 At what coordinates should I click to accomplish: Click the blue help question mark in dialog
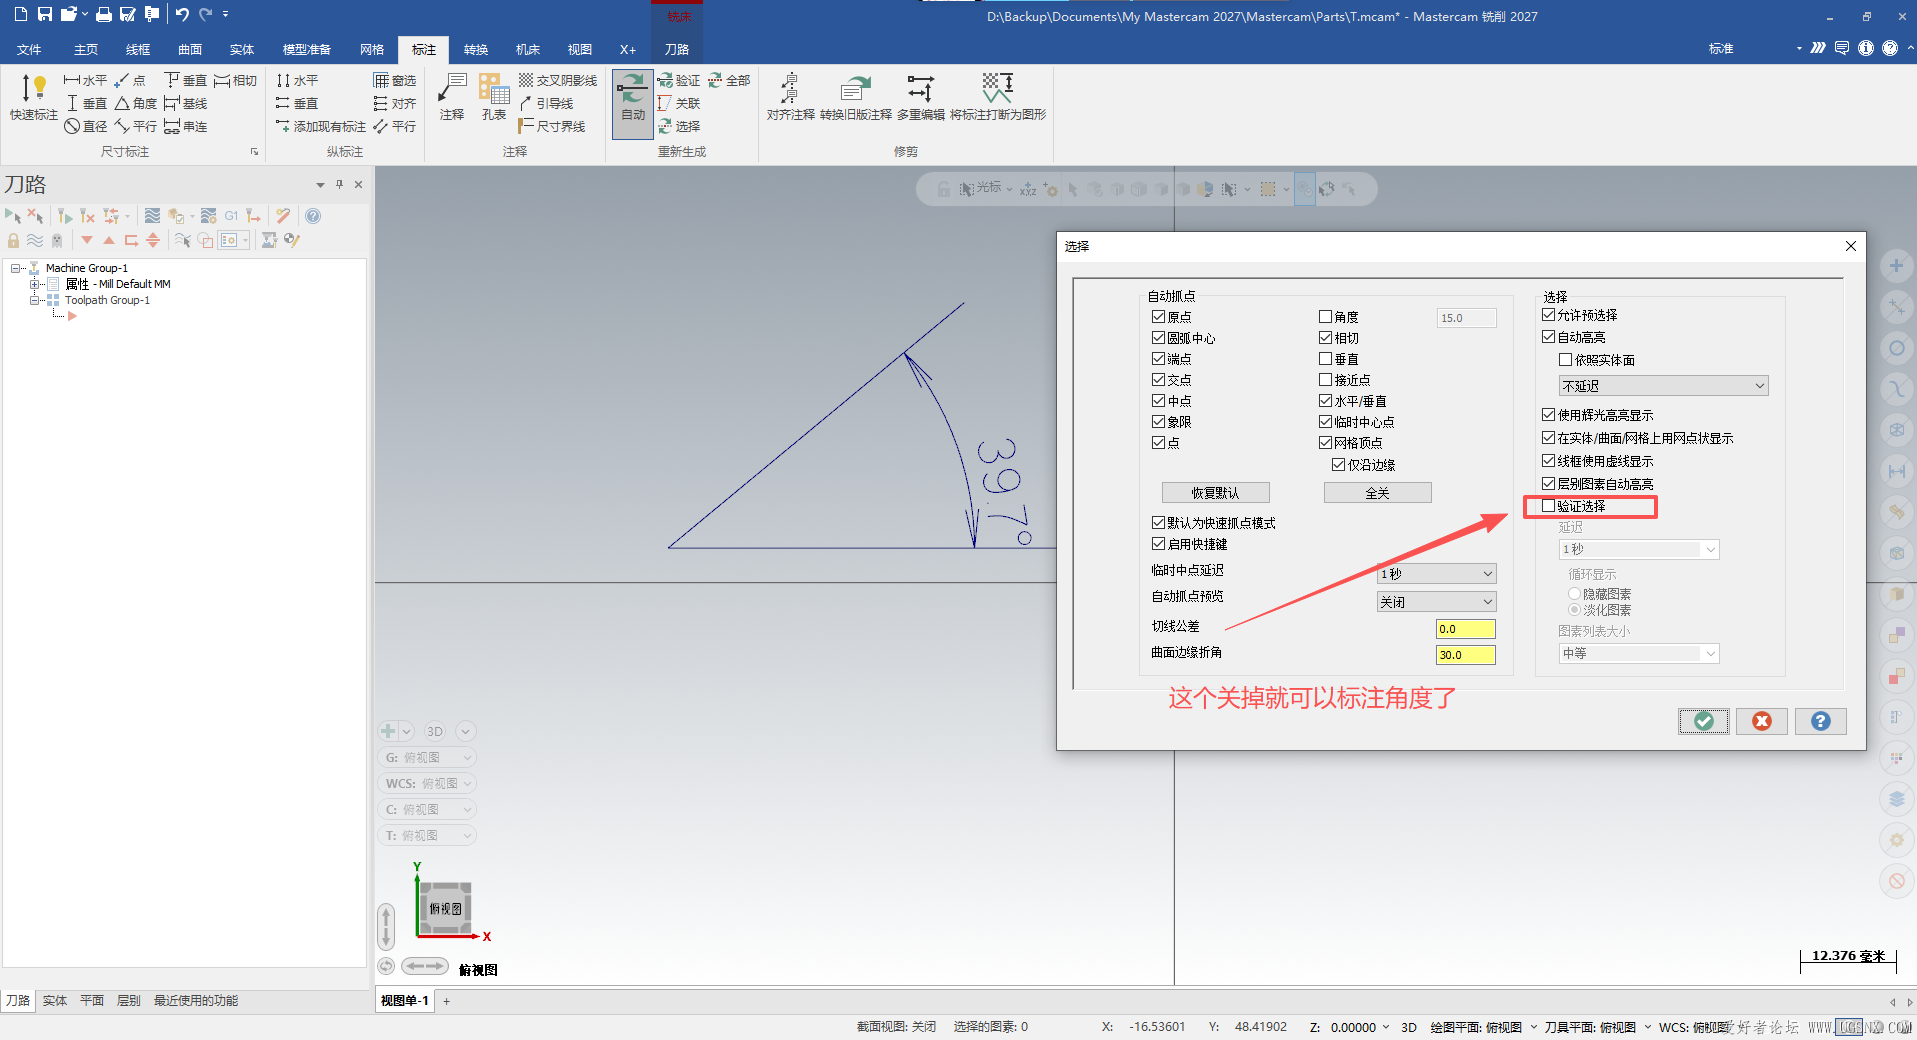(1821, 721)
